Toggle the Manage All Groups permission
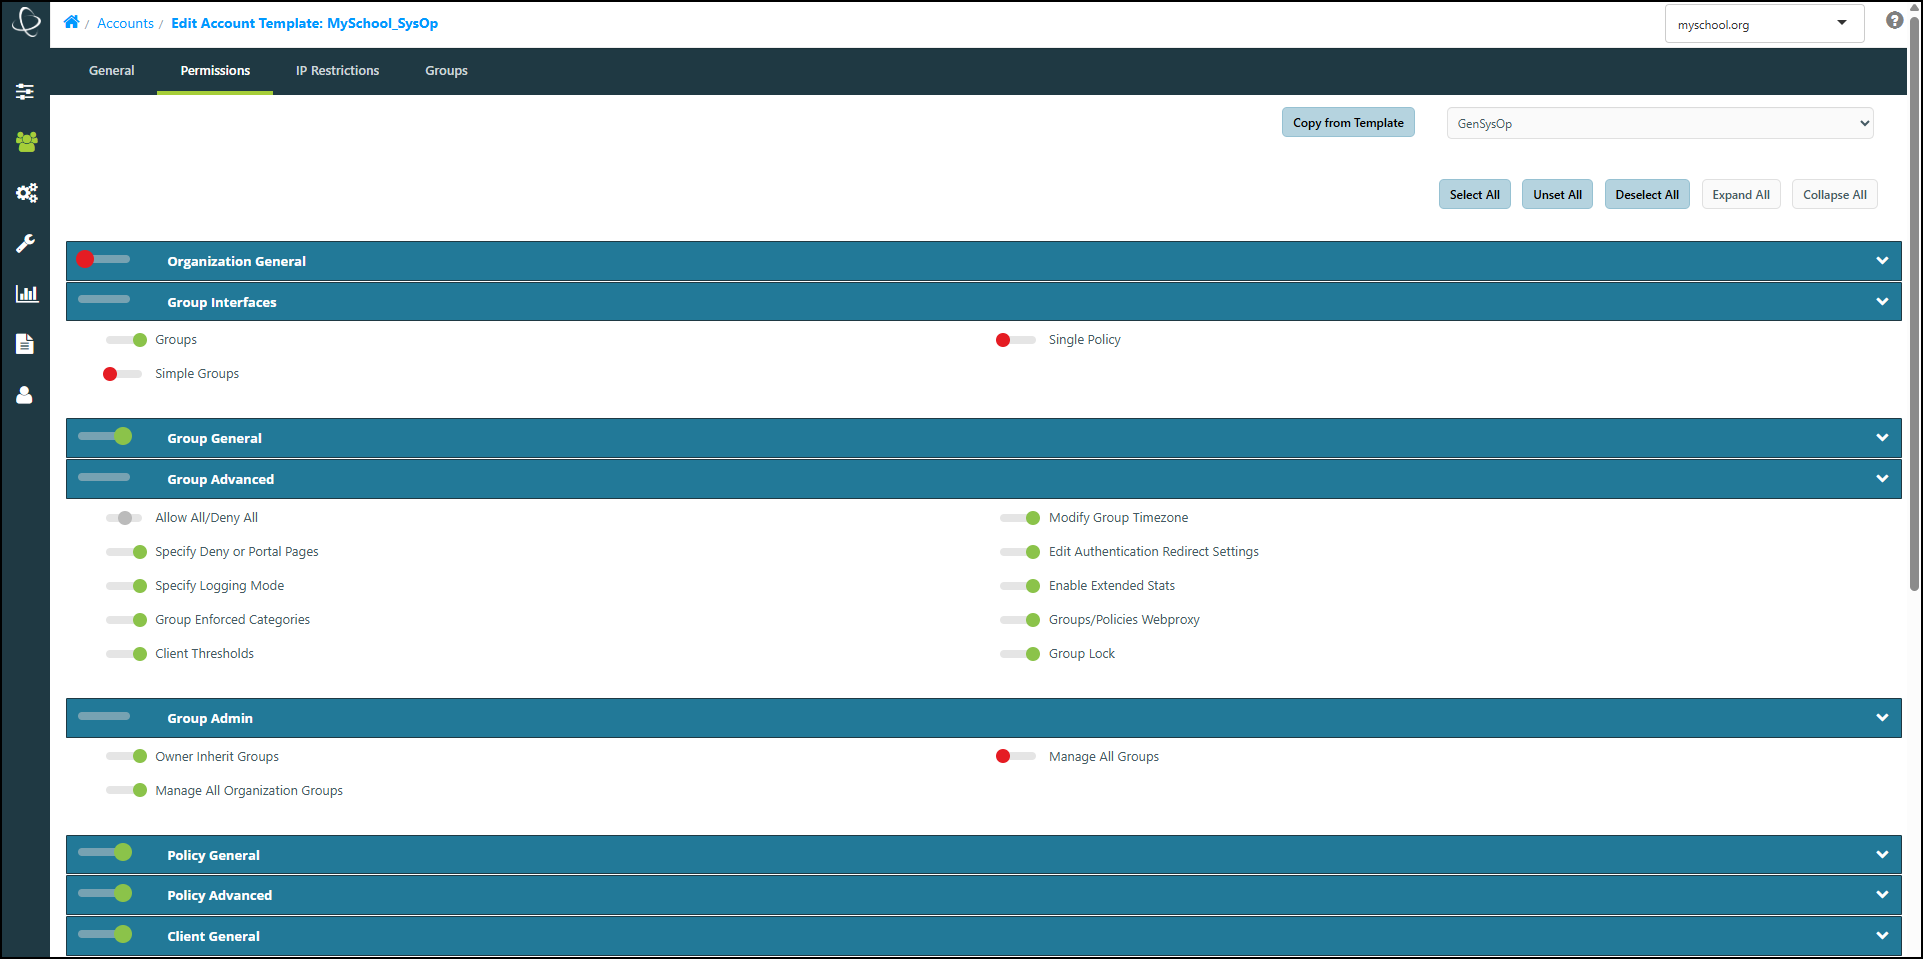Viewport: 1923px width, 959px height. (x=1016, y=756)
